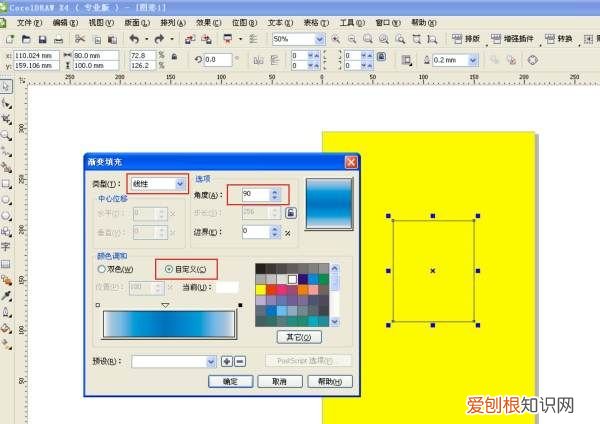600x424 pixels.
Task: Click the Cut scissors icon
Action: pos(80,39)
